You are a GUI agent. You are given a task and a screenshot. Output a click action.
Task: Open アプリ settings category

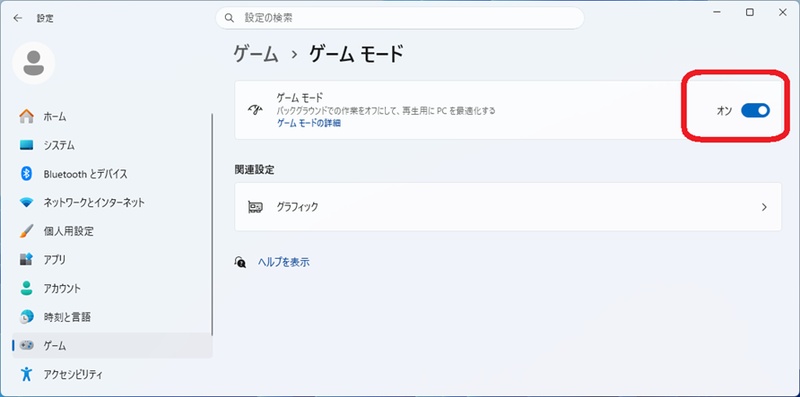112,260
